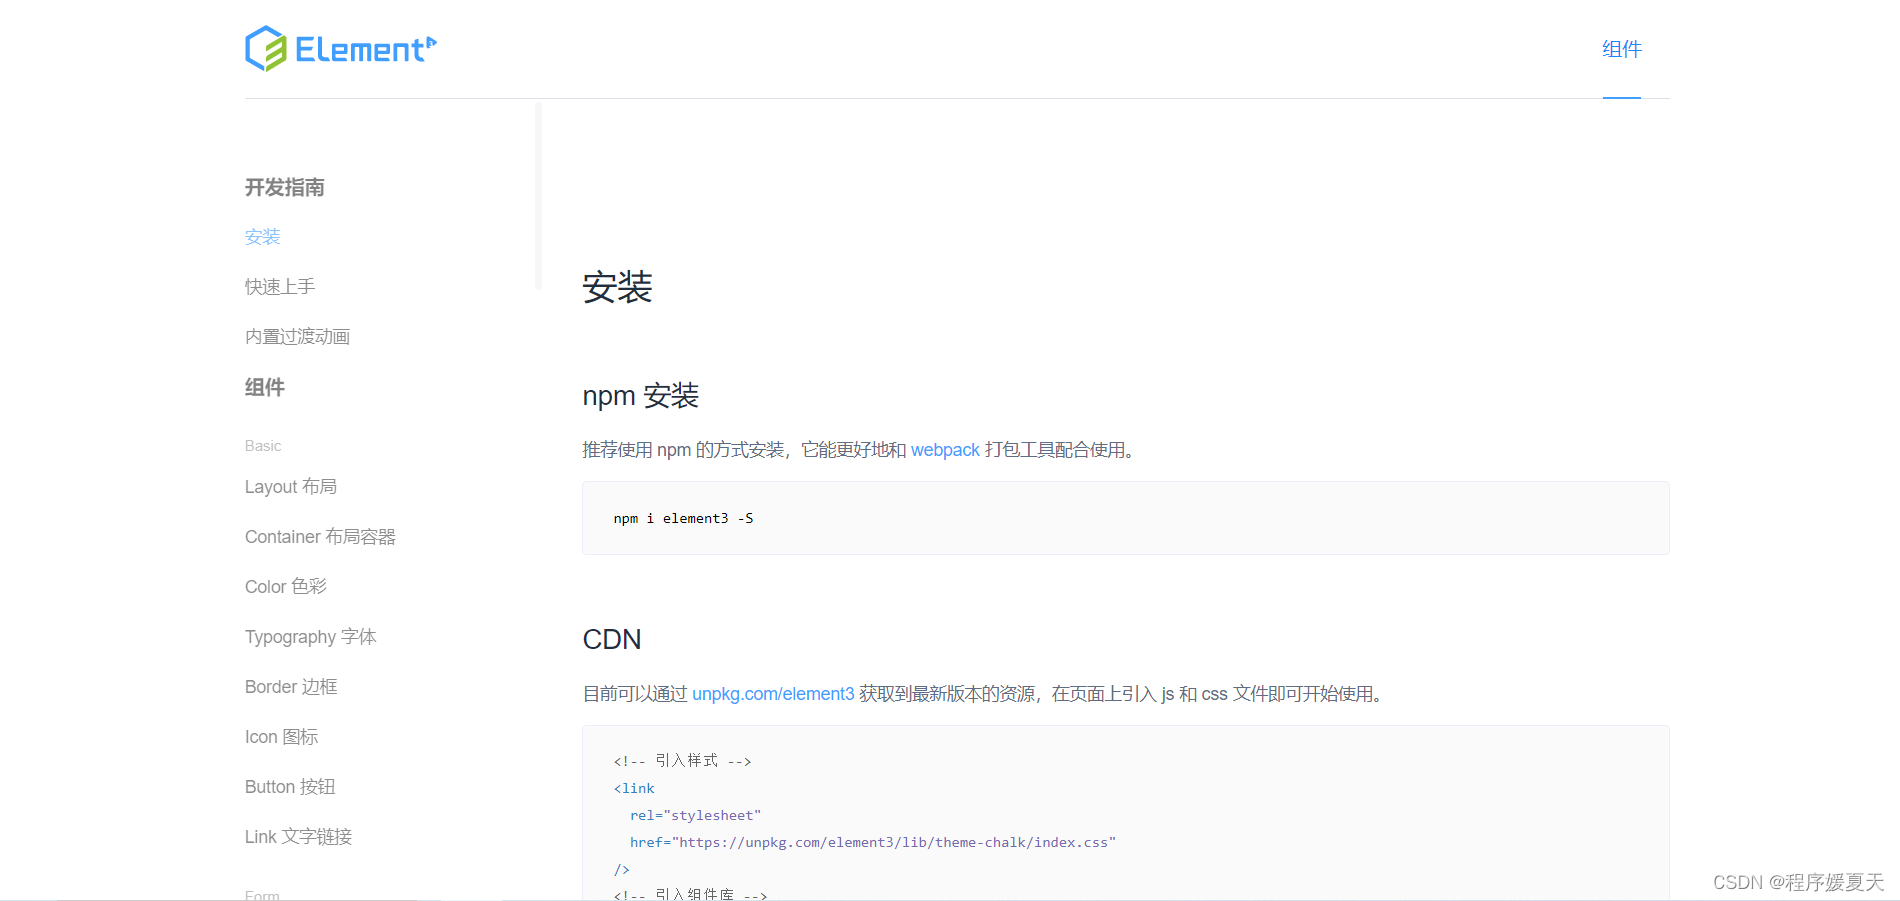Click the '<!-- 引入样式 -->' comment line
Viewport: 1900px width, 901px height.
point(683,761)
